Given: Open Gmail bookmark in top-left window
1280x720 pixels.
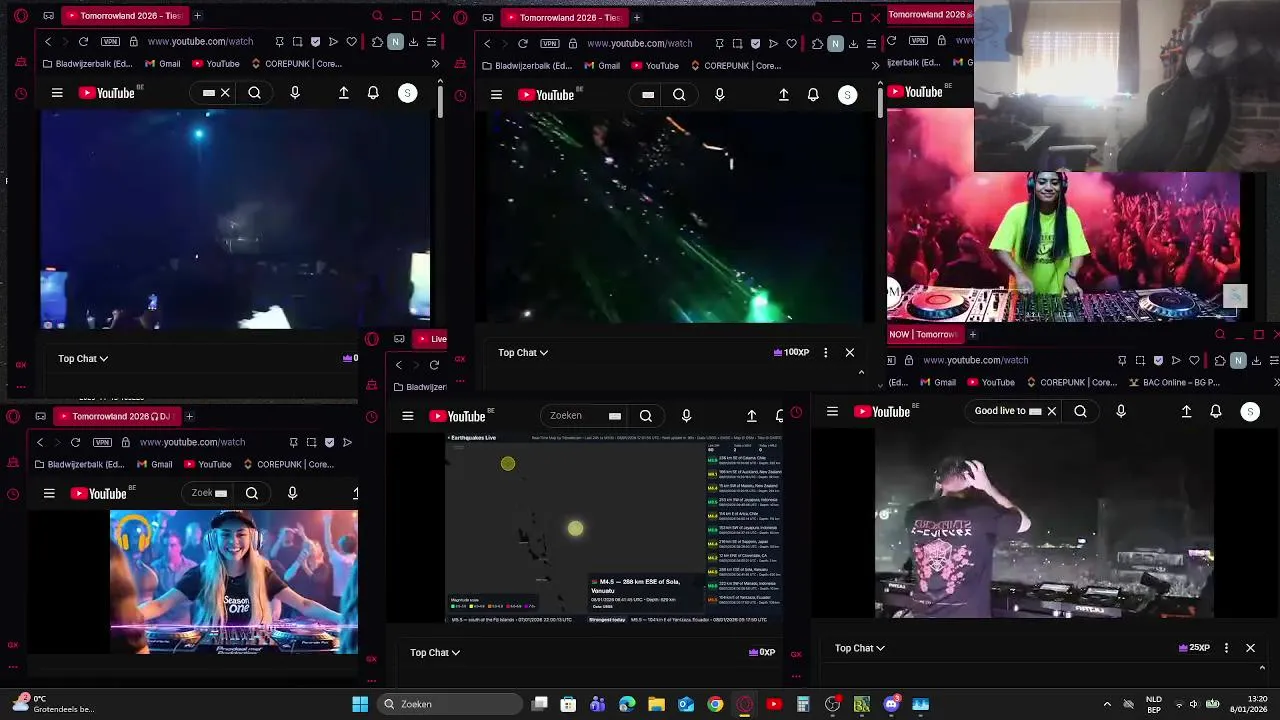Looking at the screenshot, I should (x=163, y=64).
